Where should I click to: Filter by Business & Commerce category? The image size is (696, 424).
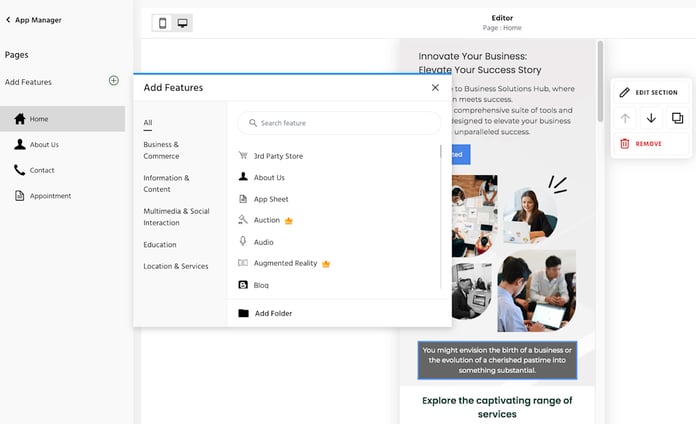pyautogui.click(x=161, y=150)
